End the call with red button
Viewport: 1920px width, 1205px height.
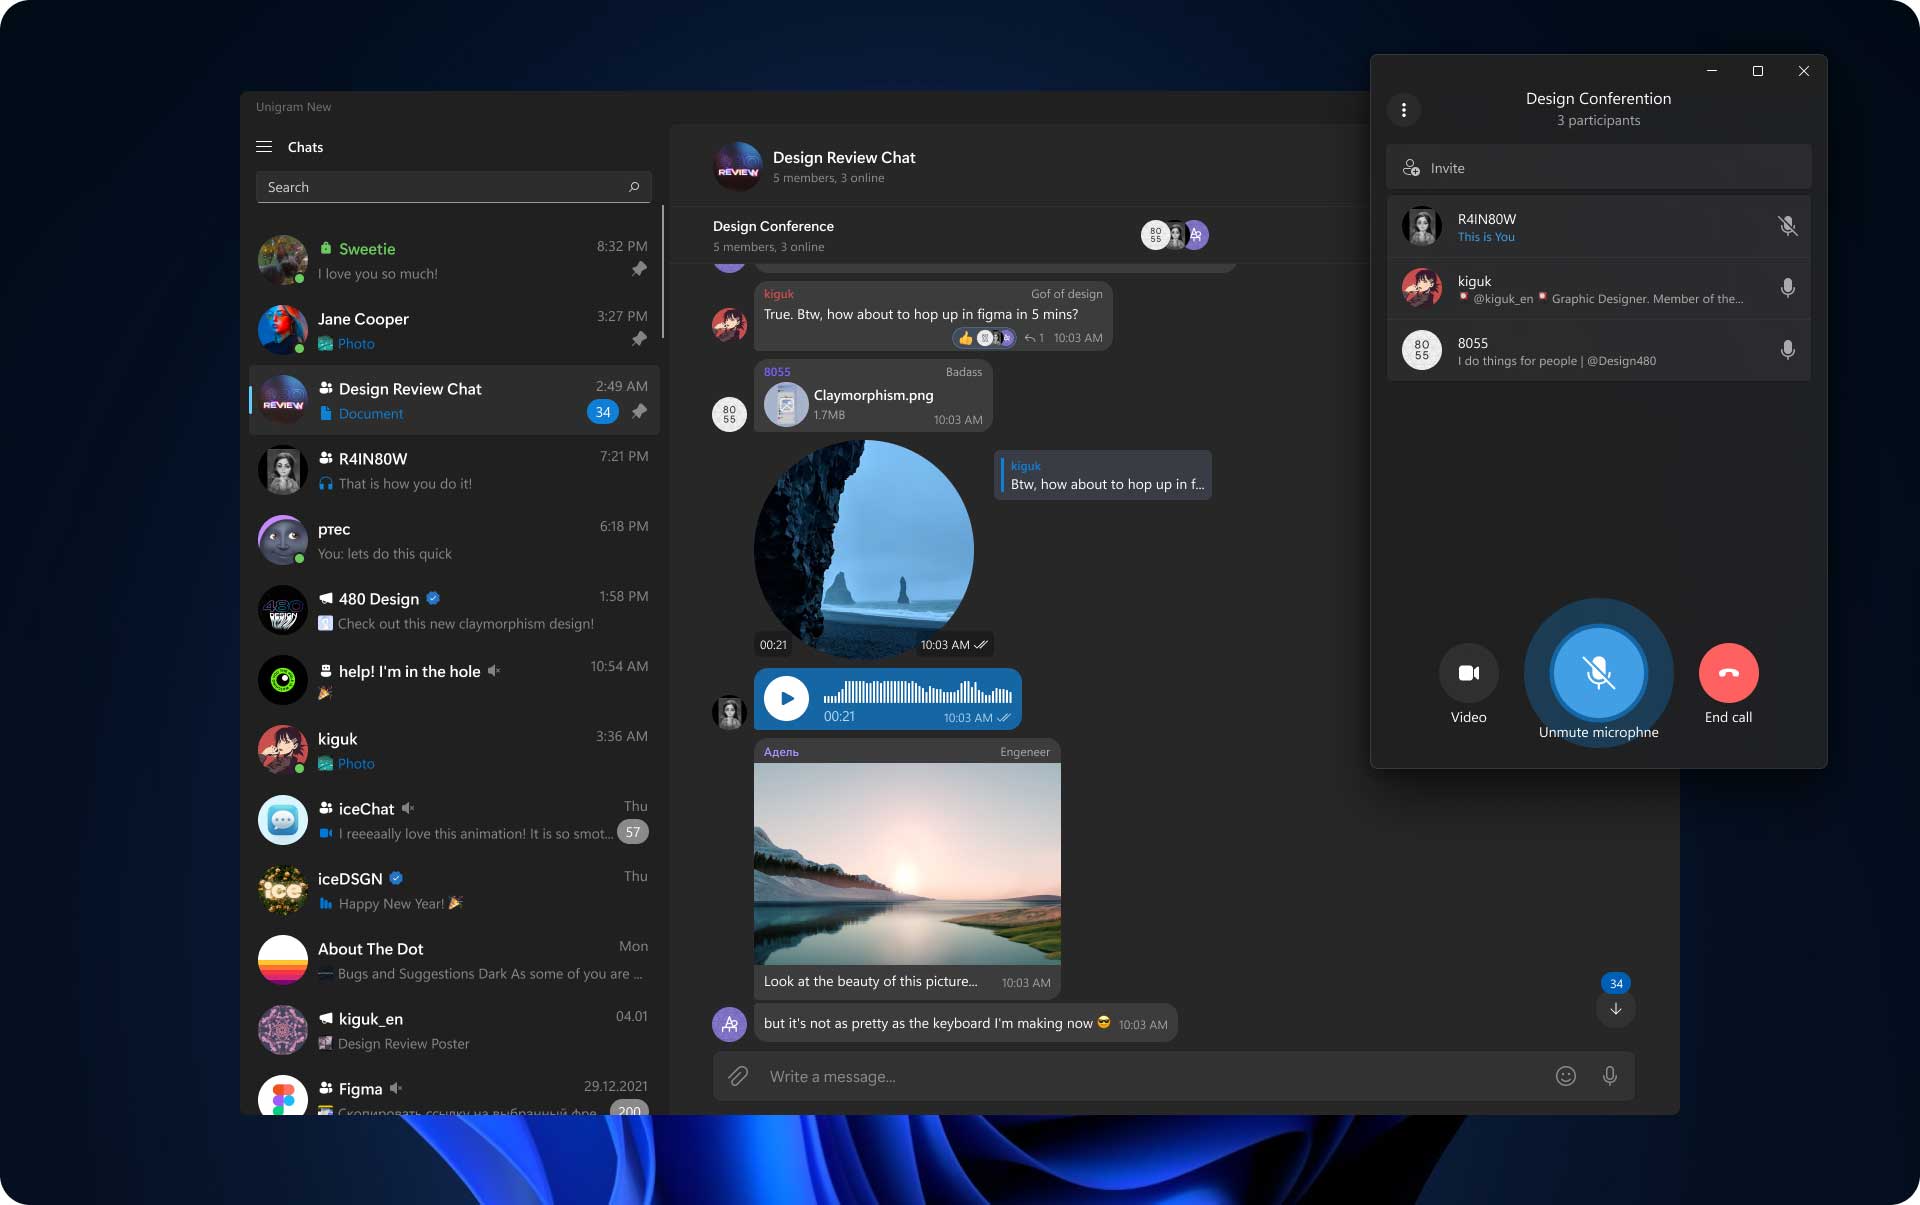tap(1728, 673)
